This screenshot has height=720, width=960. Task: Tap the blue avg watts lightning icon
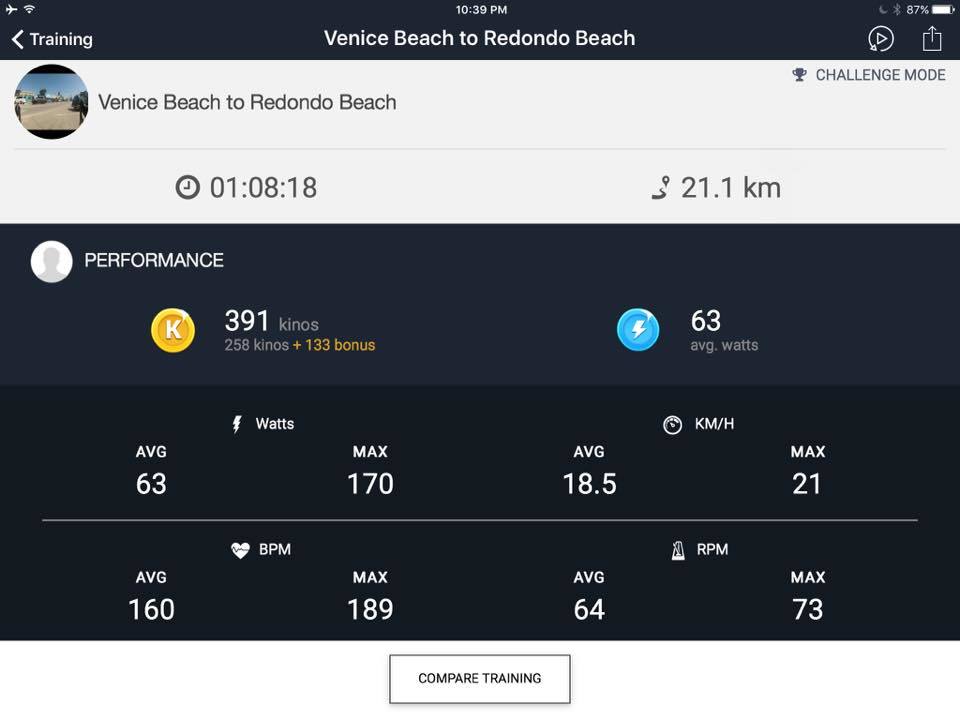tap(638, 329)
